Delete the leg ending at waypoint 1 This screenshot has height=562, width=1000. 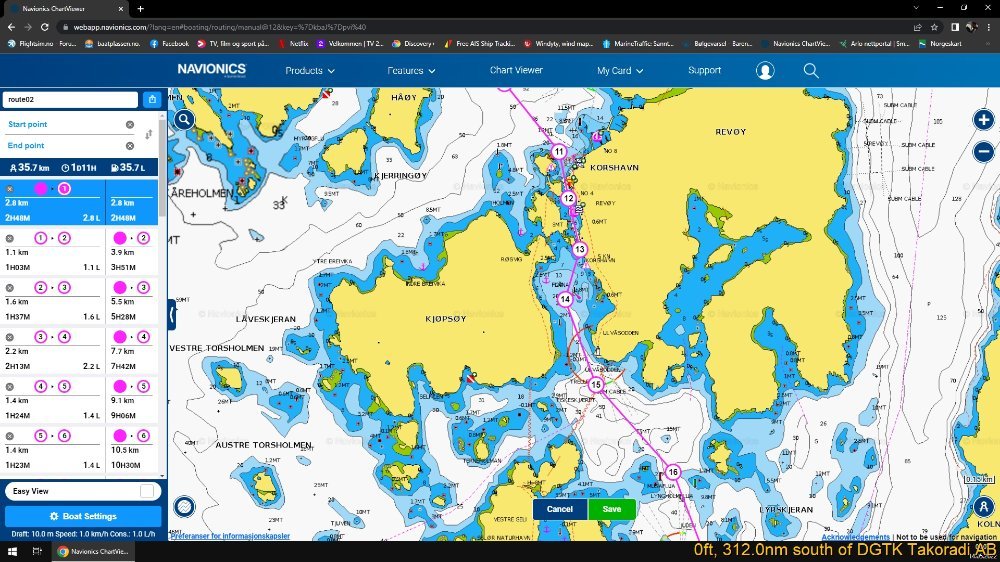pos(10,189)
